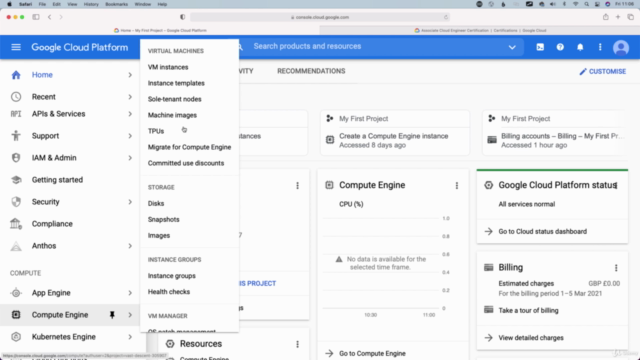This screenshot has width=640, height=360.
Task: Open the search bar dropdown arrow
Action: (512, 47)
